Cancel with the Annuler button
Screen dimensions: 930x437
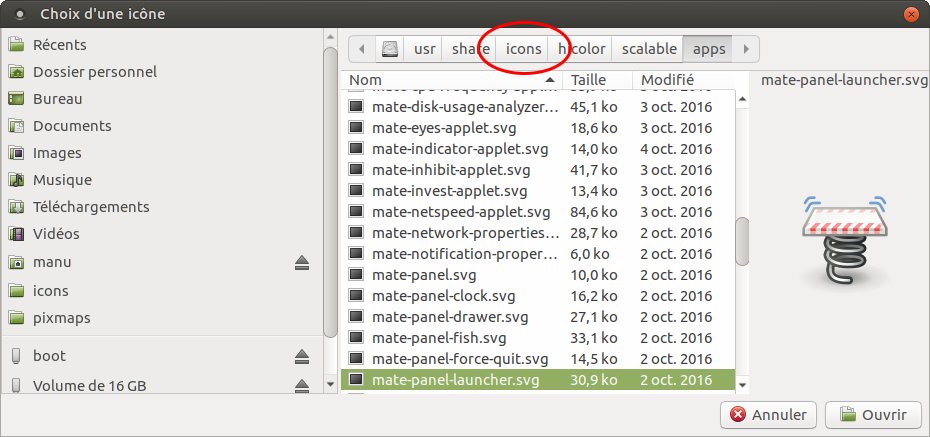coord(769,414)
